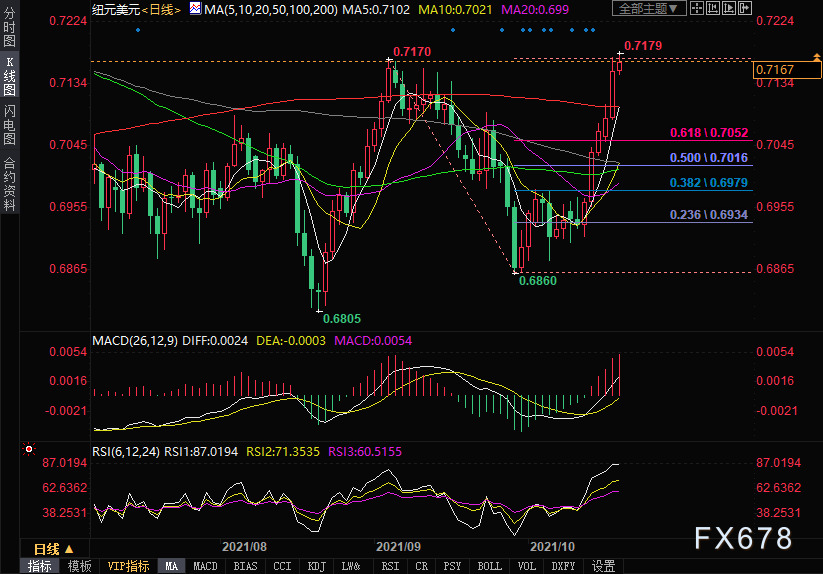This screenshot has width=823, height=574.
Task: Click the scroll-to-start chart icon
Action: (x=713, y=8)
